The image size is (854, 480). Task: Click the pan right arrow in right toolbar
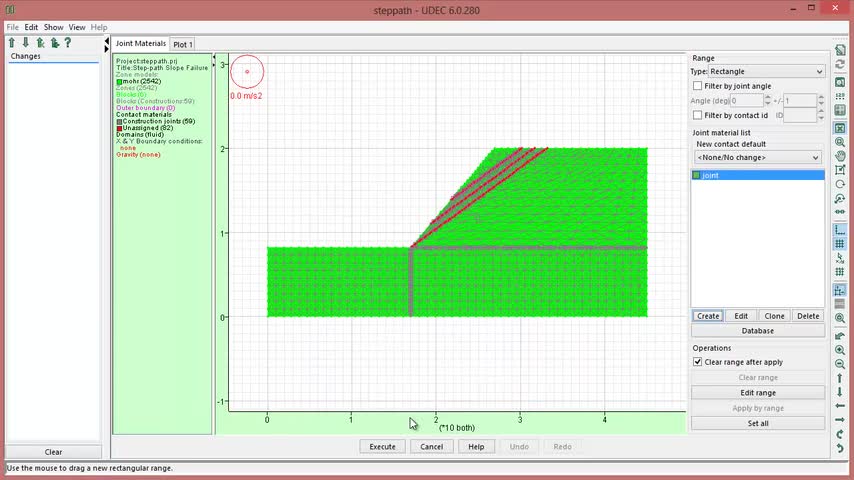point(840,420)
